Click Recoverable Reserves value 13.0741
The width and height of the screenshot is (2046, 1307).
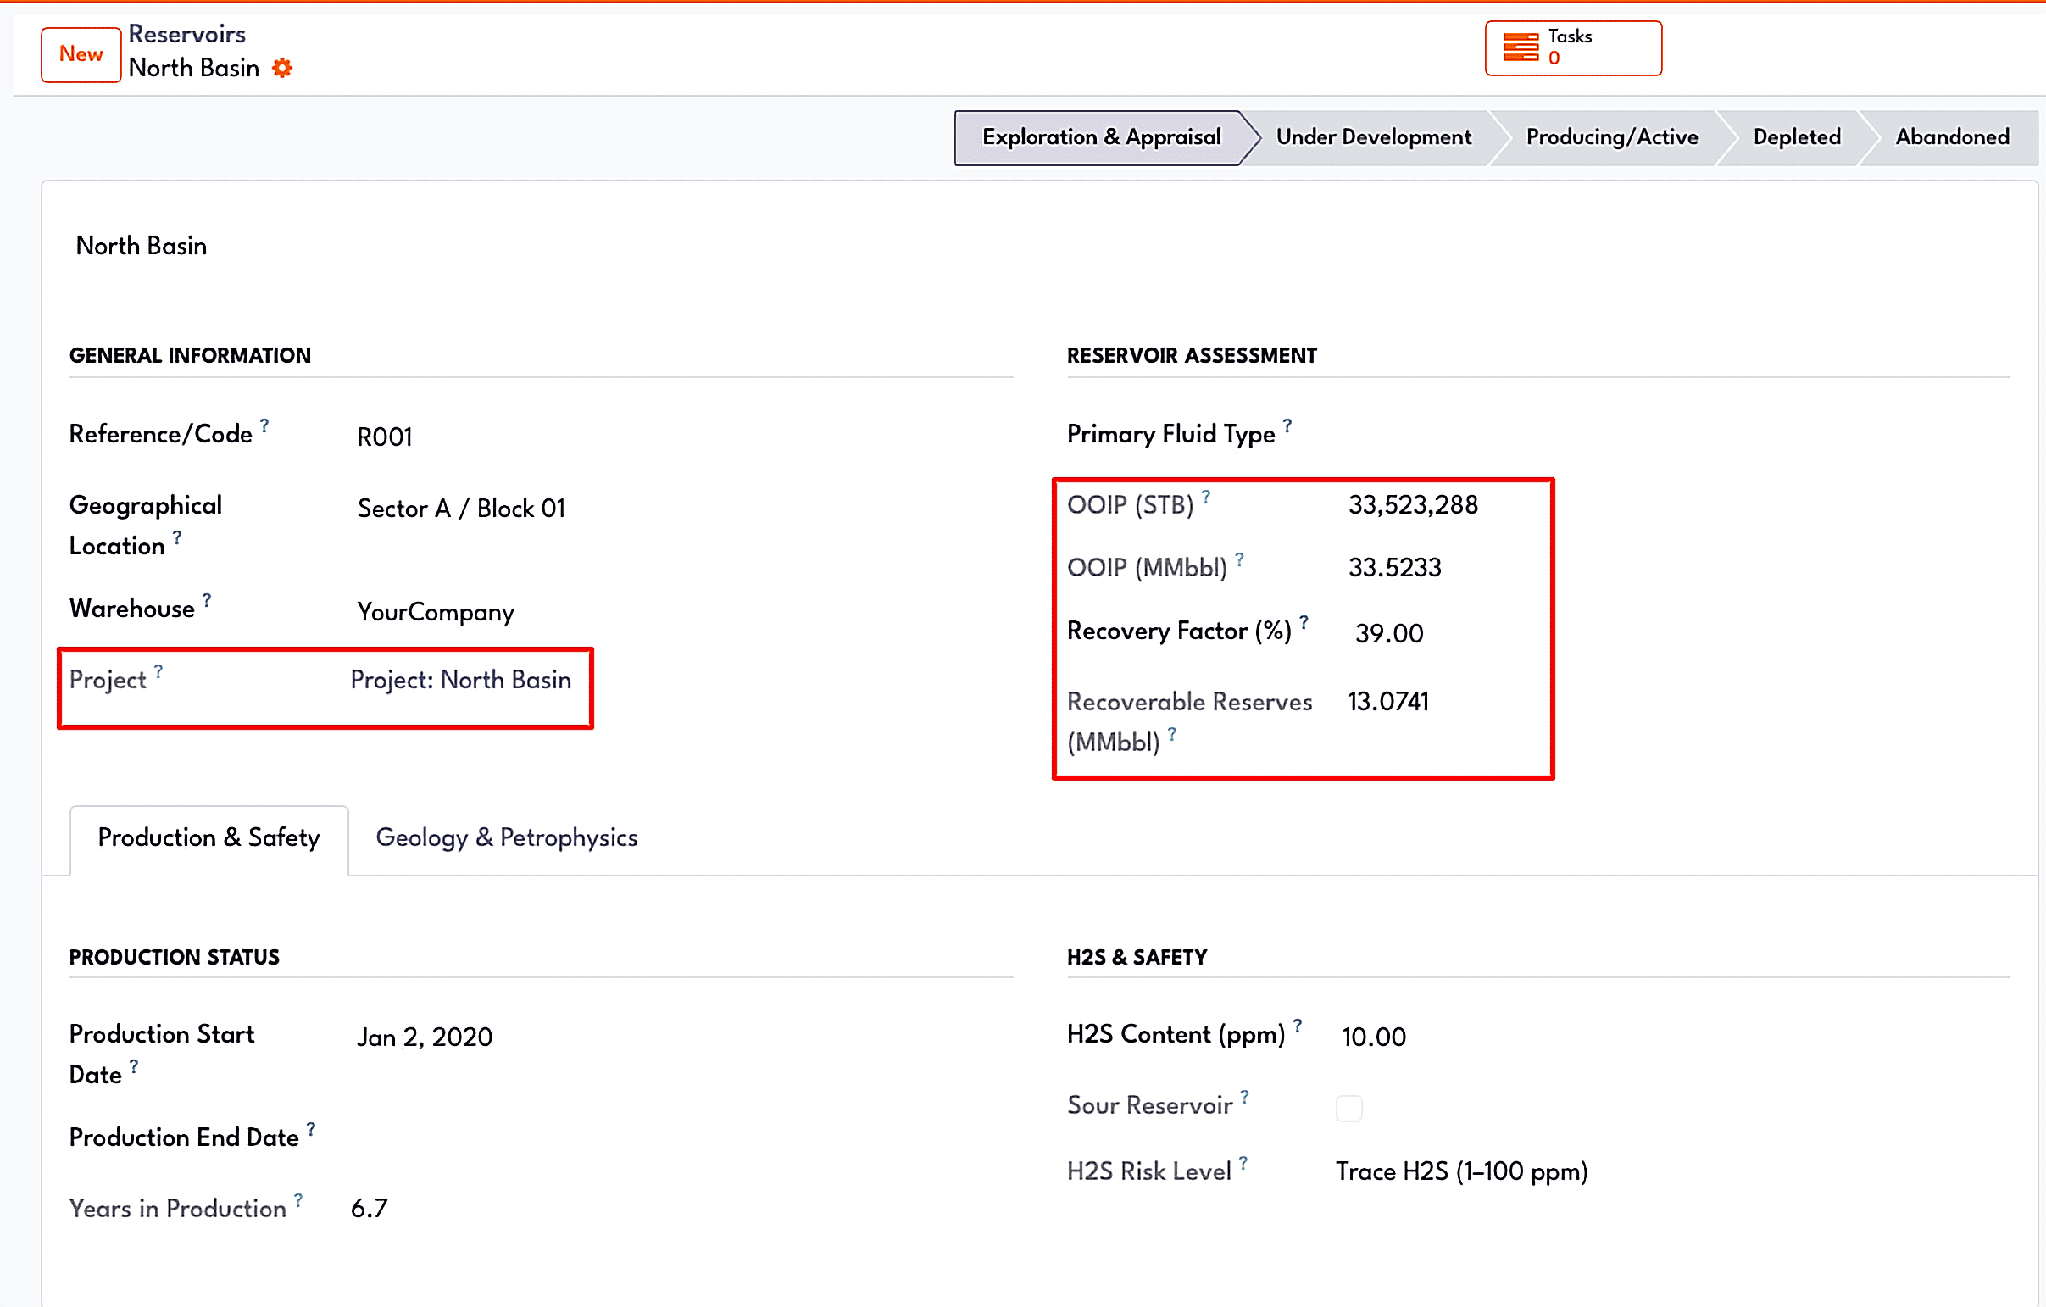coord(1388,702)
